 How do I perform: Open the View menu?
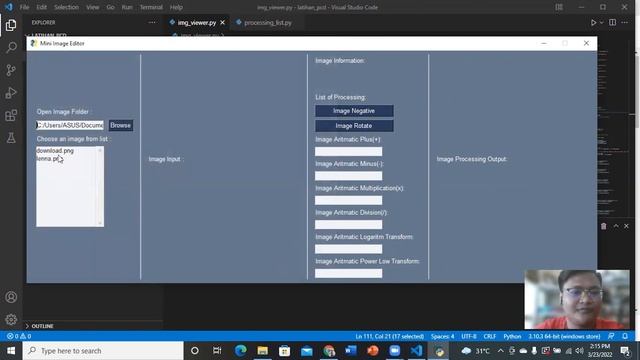pyautogui.click(x=92, y=7)
